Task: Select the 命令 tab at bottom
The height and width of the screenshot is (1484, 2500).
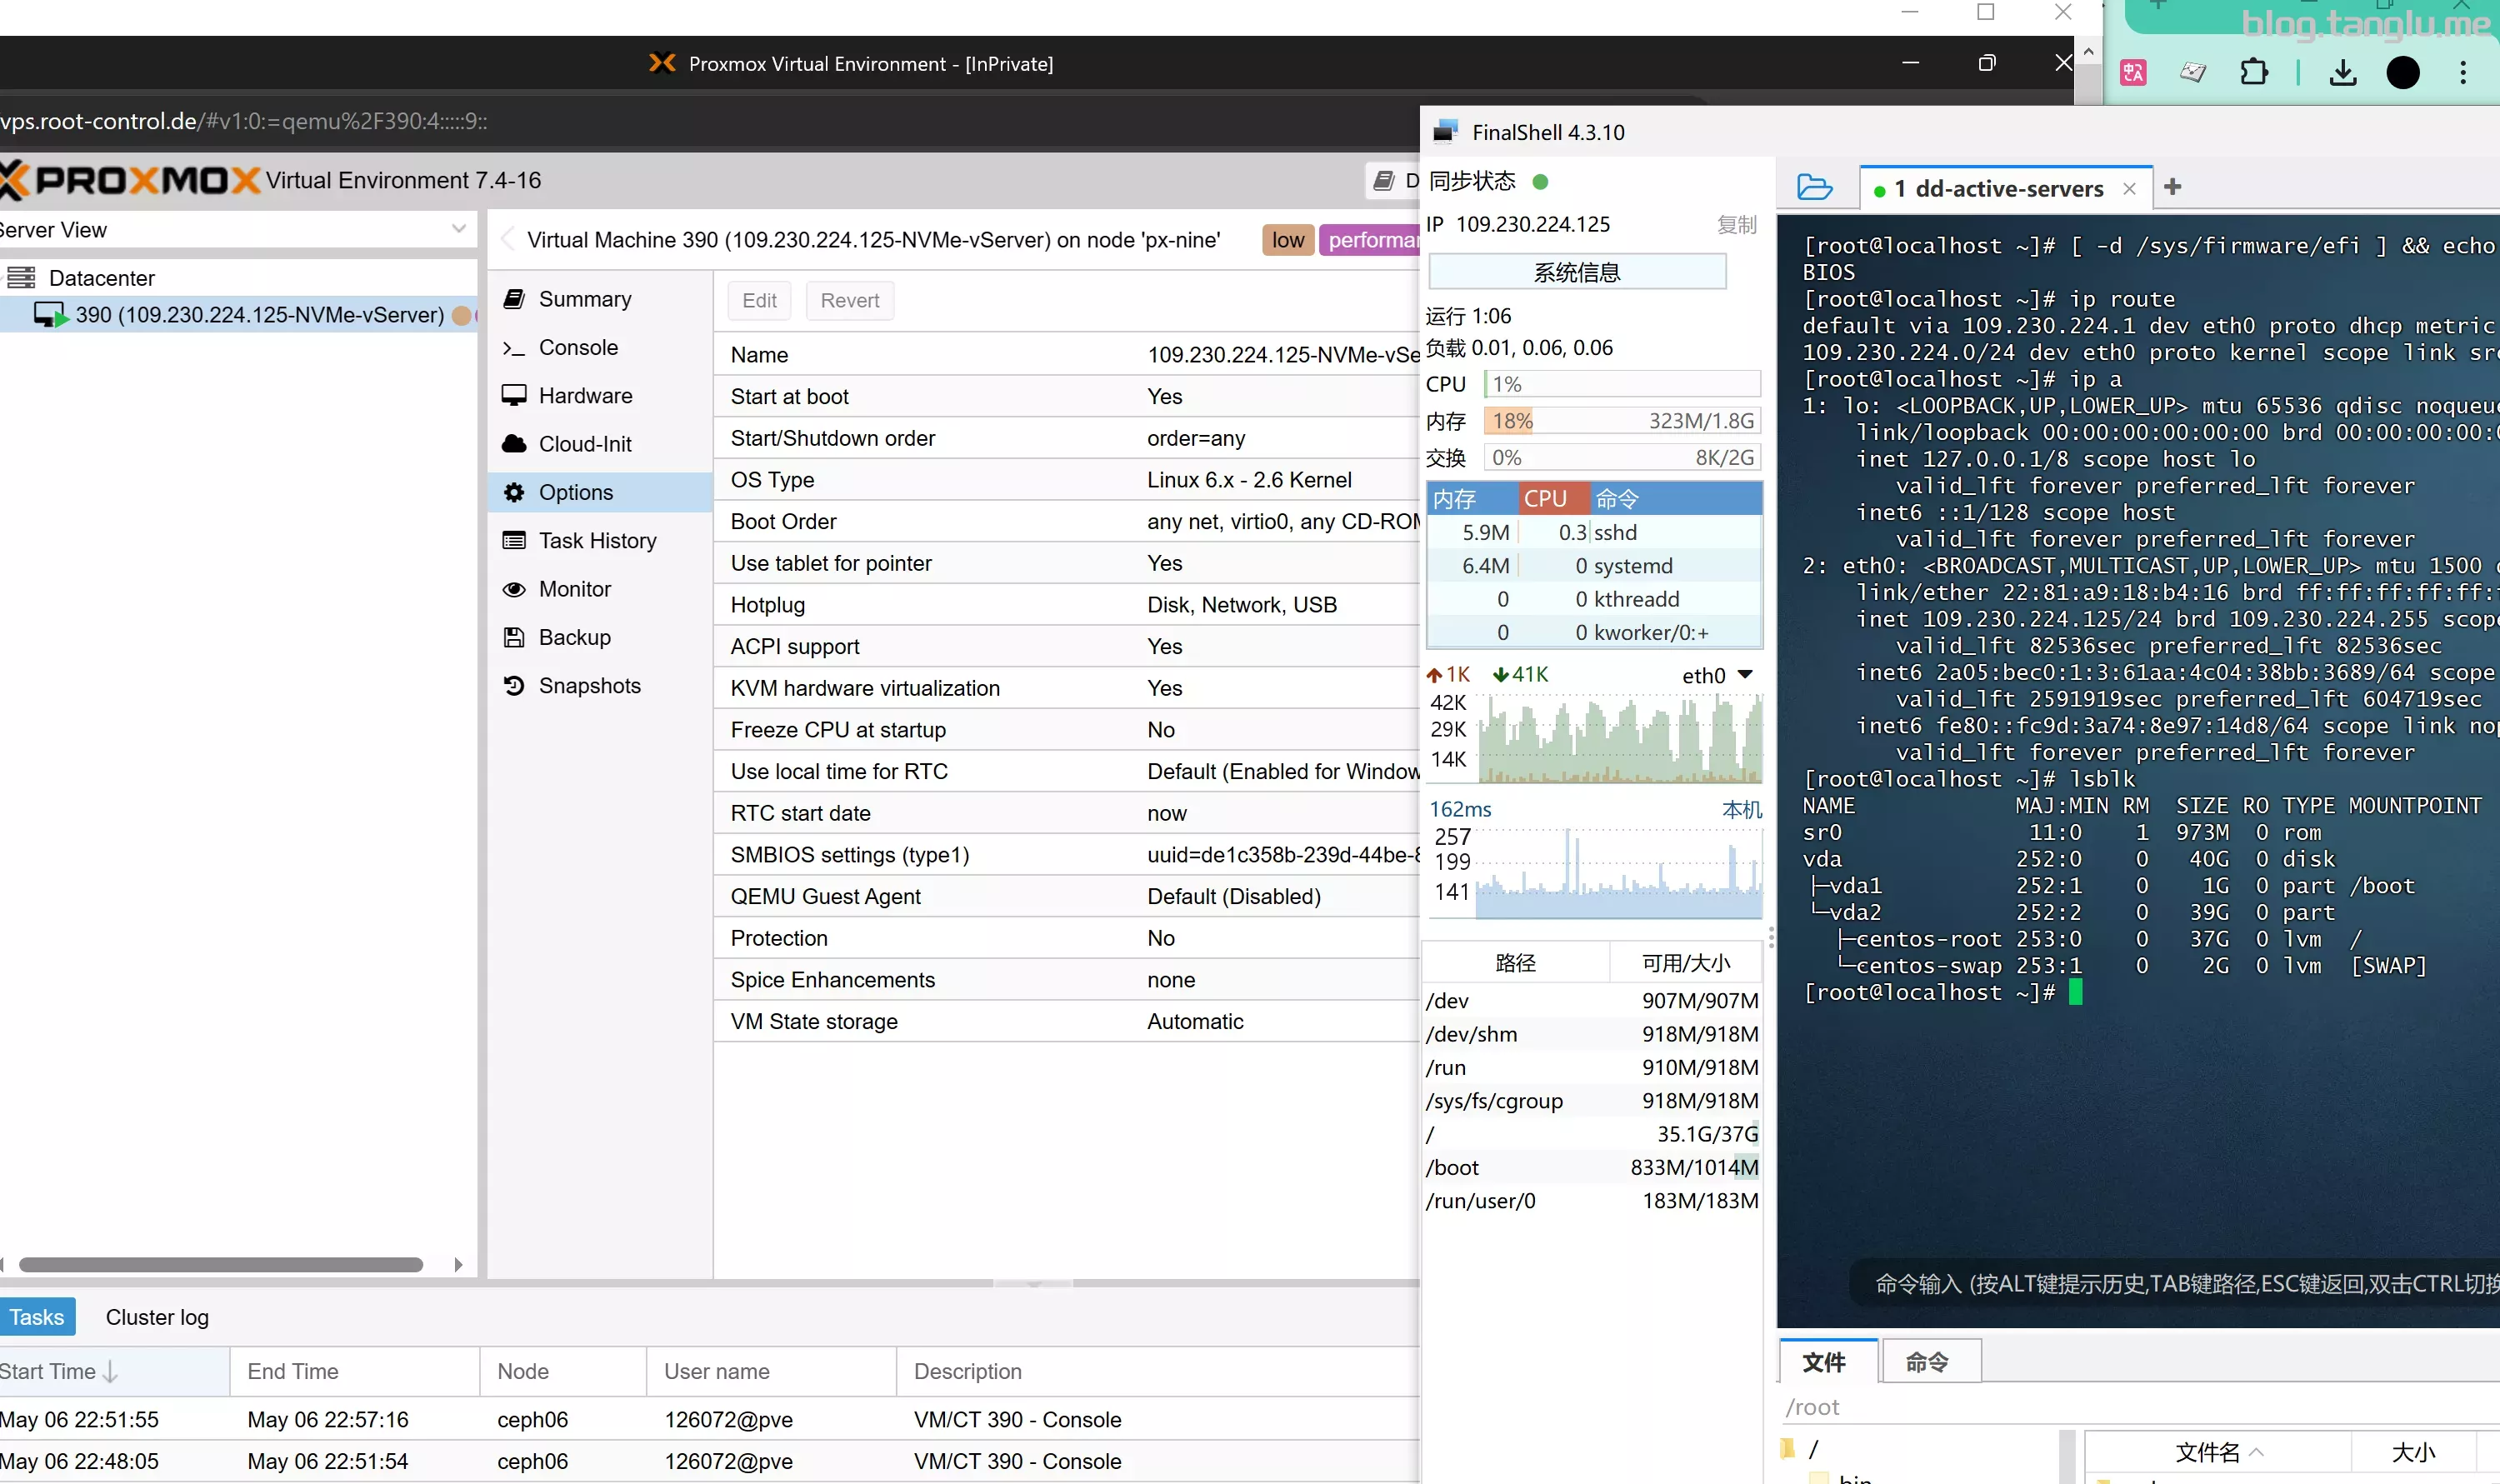Action: click(x=1927, y=1362)
